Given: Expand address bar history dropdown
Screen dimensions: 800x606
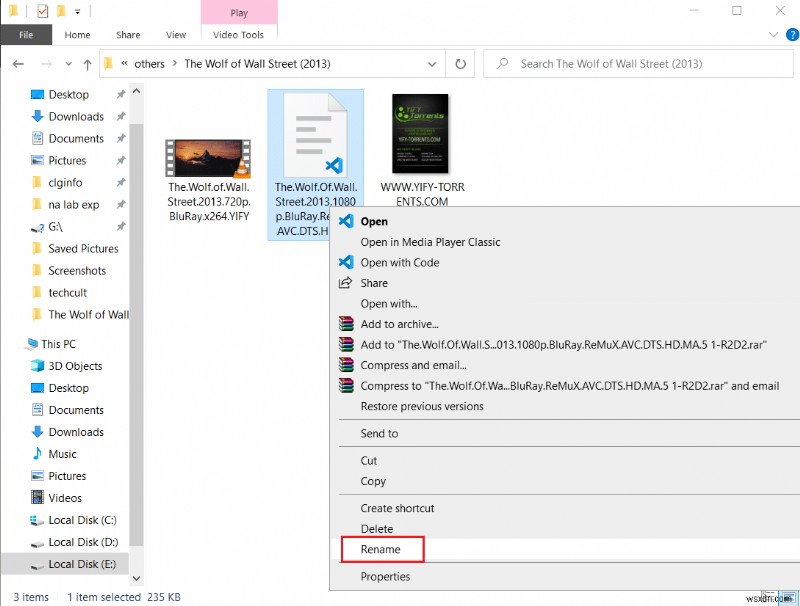Looking at the screenshot, I should tap(432, 64).
